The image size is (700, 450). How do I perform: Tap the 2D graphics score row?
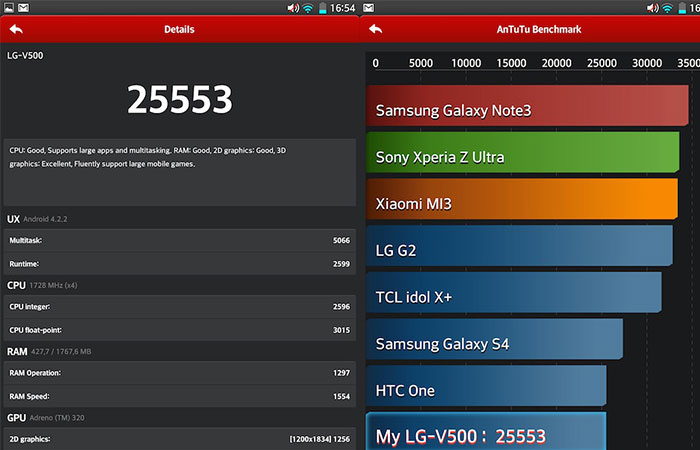179,439
